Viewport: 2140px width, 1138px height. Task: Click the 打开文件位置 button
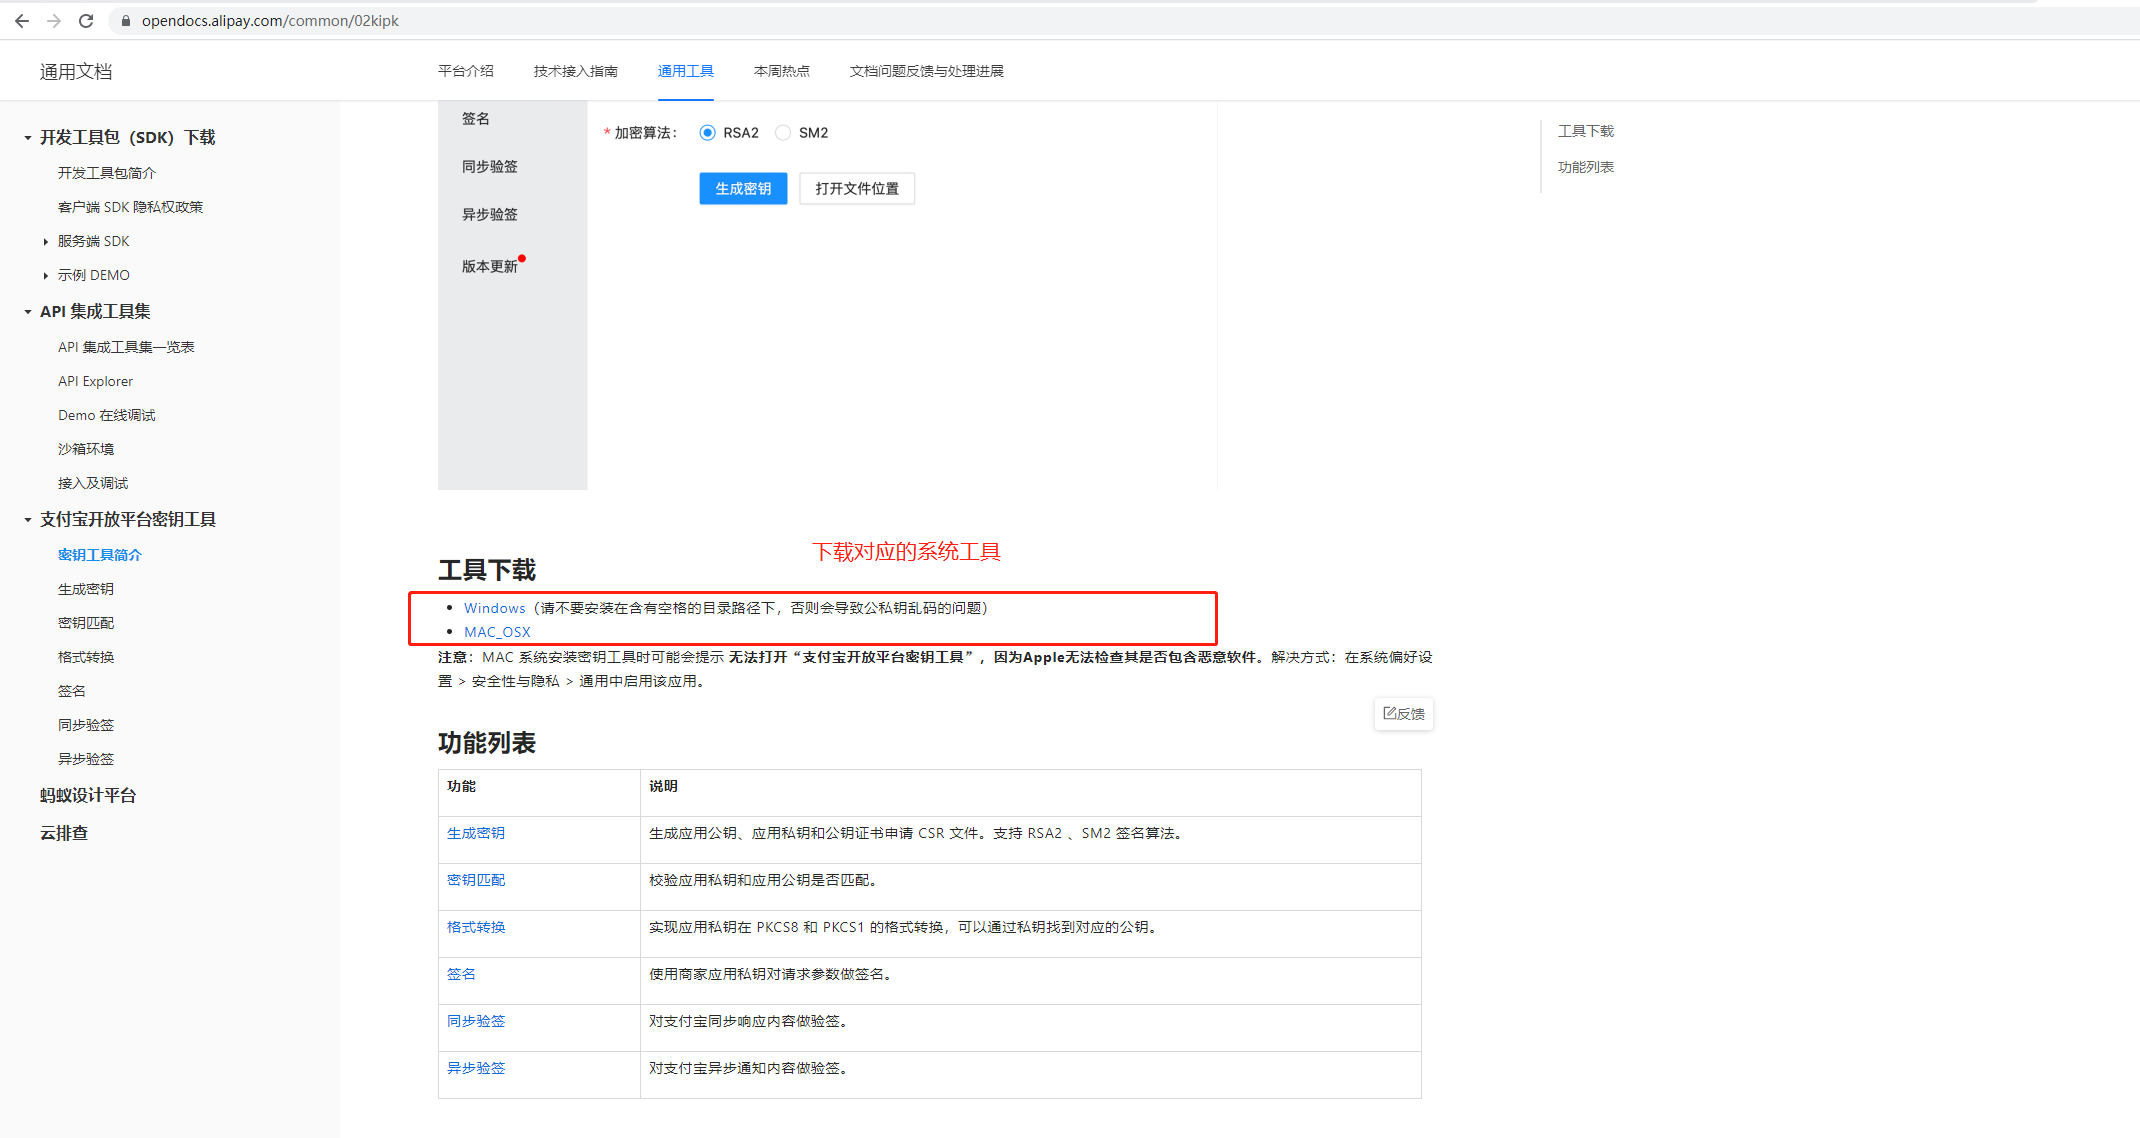coord(857,188)
